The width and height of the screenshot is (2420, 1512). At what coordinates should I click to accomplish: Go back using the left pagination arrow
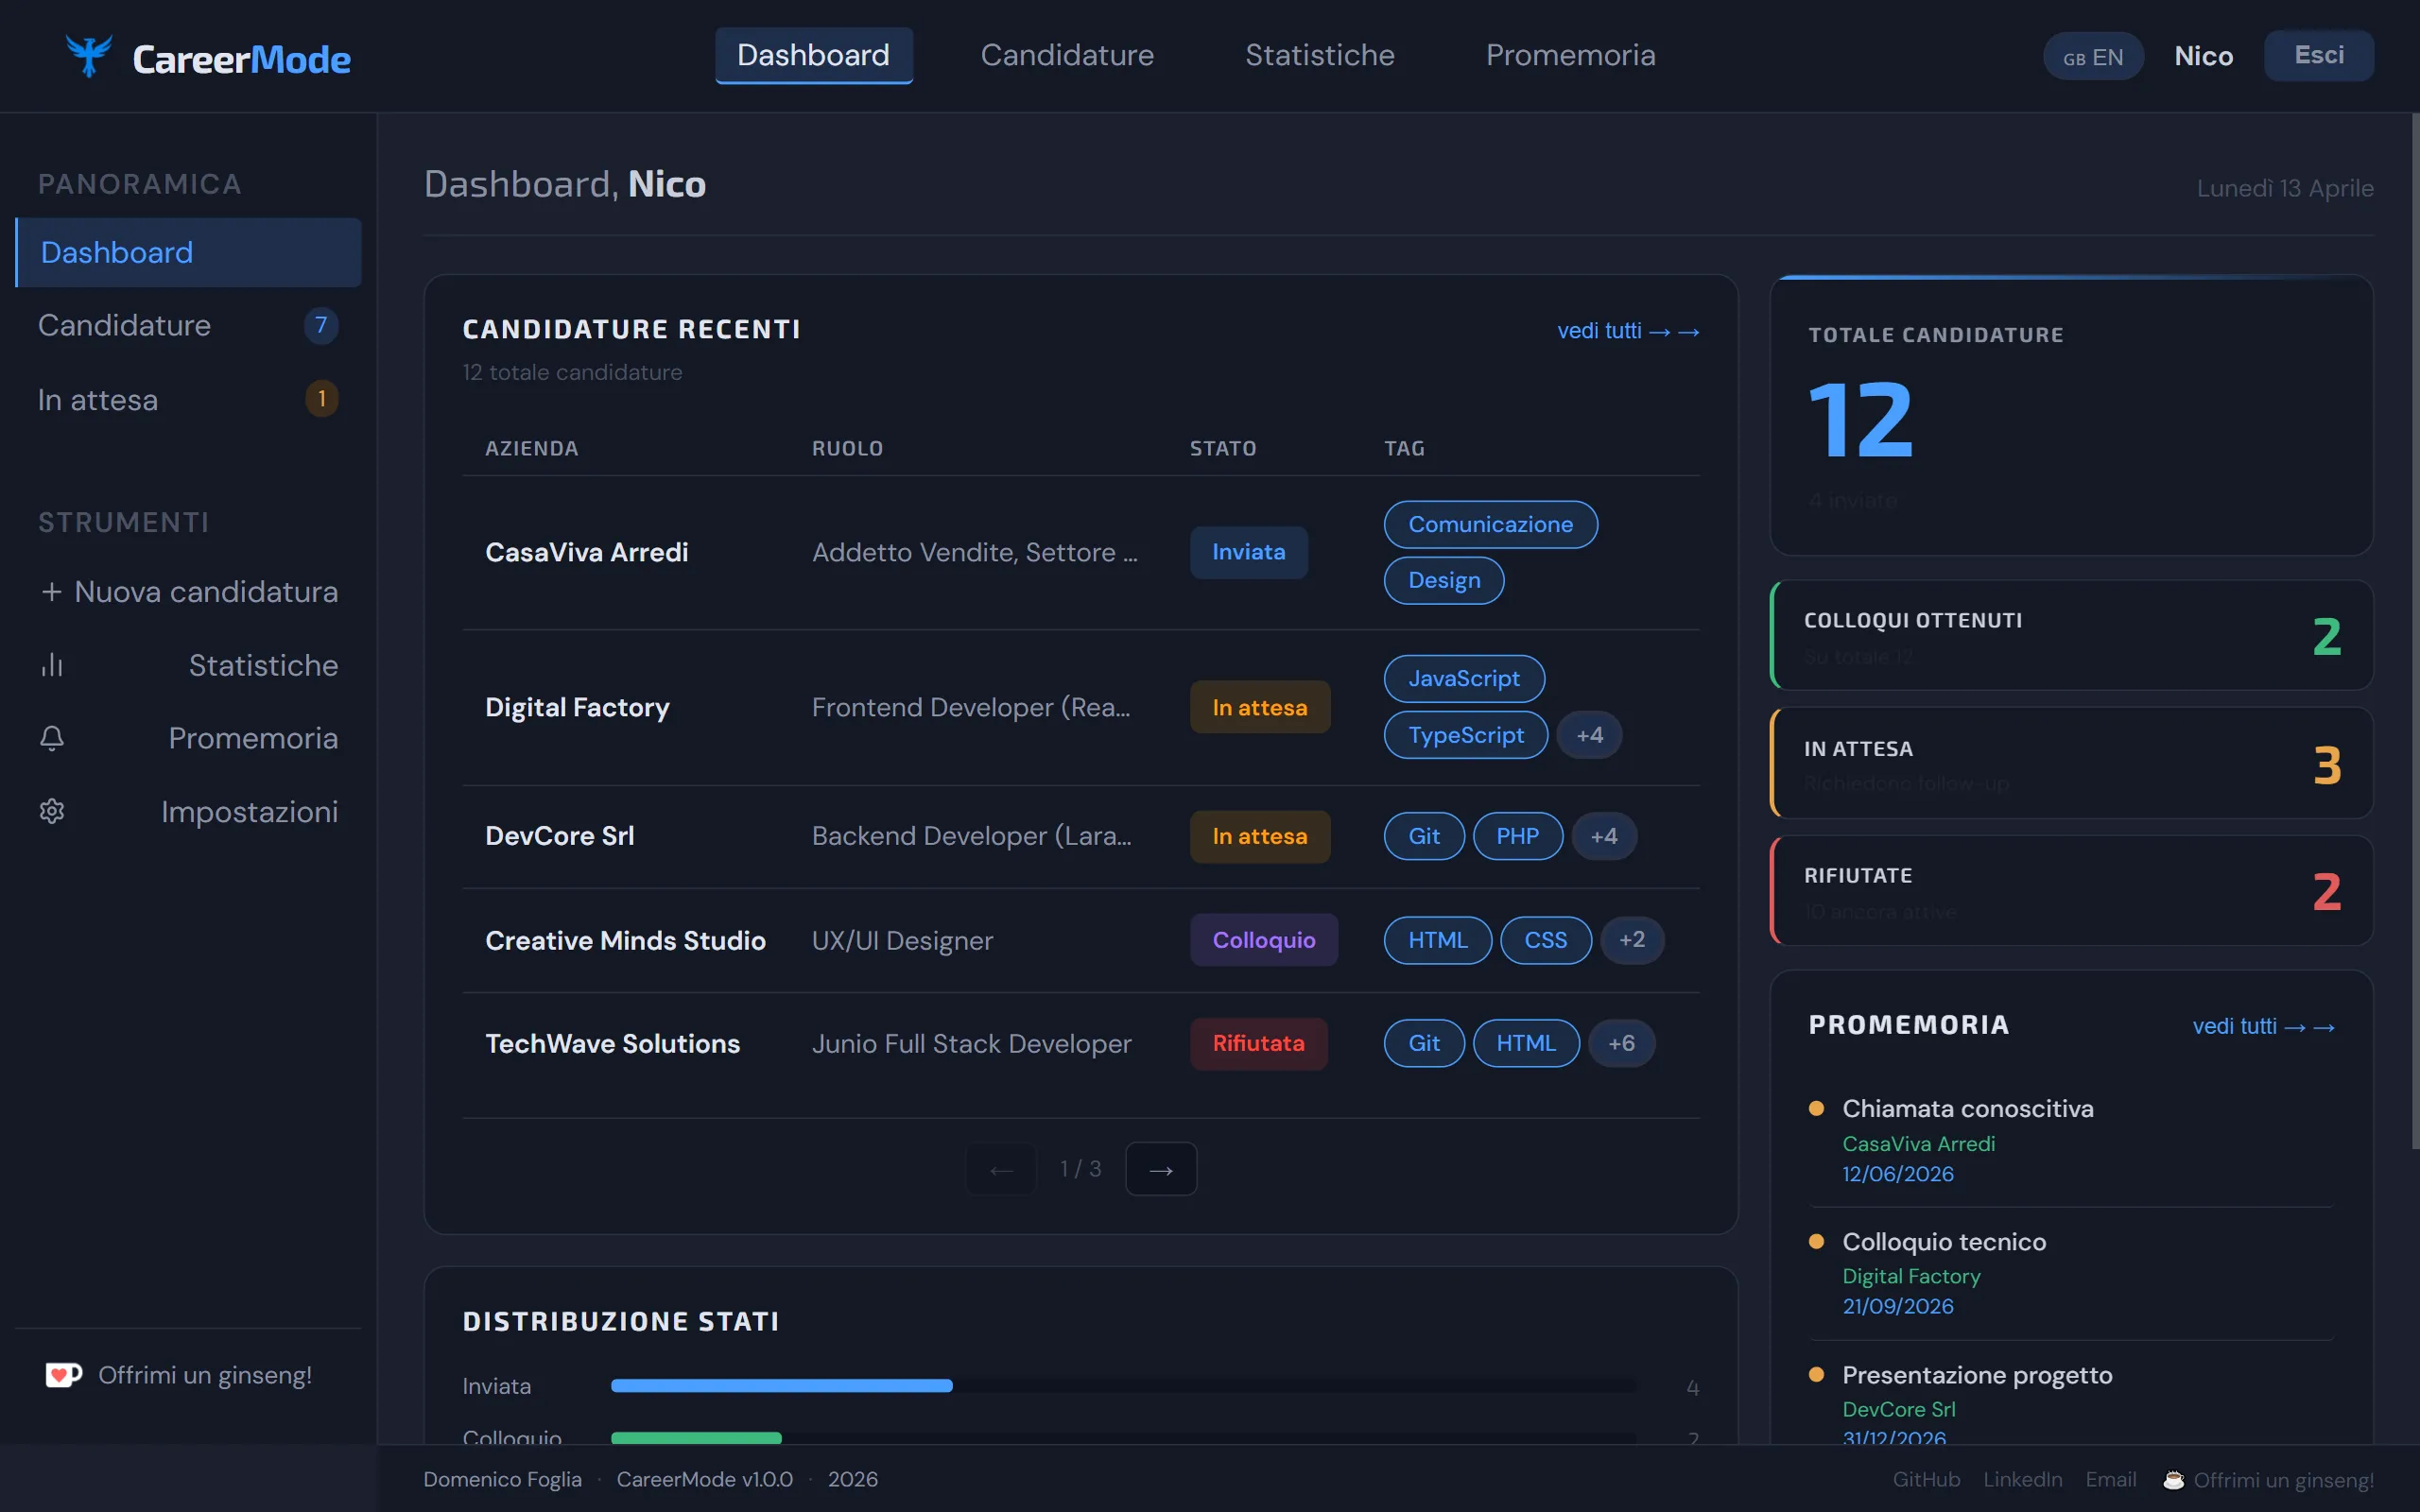point(1000,1167)
